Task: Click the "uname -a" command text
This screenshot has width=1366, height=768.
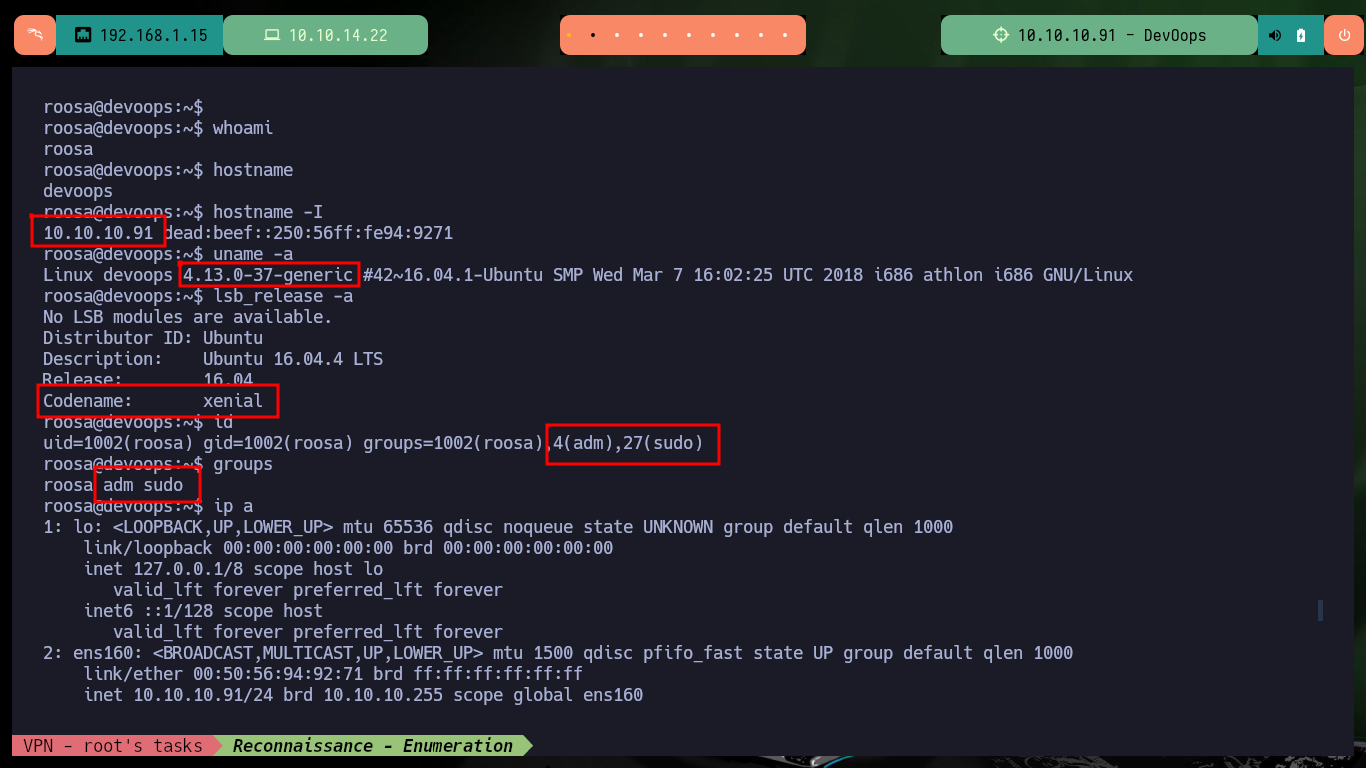Action: [x=253, y=254]
